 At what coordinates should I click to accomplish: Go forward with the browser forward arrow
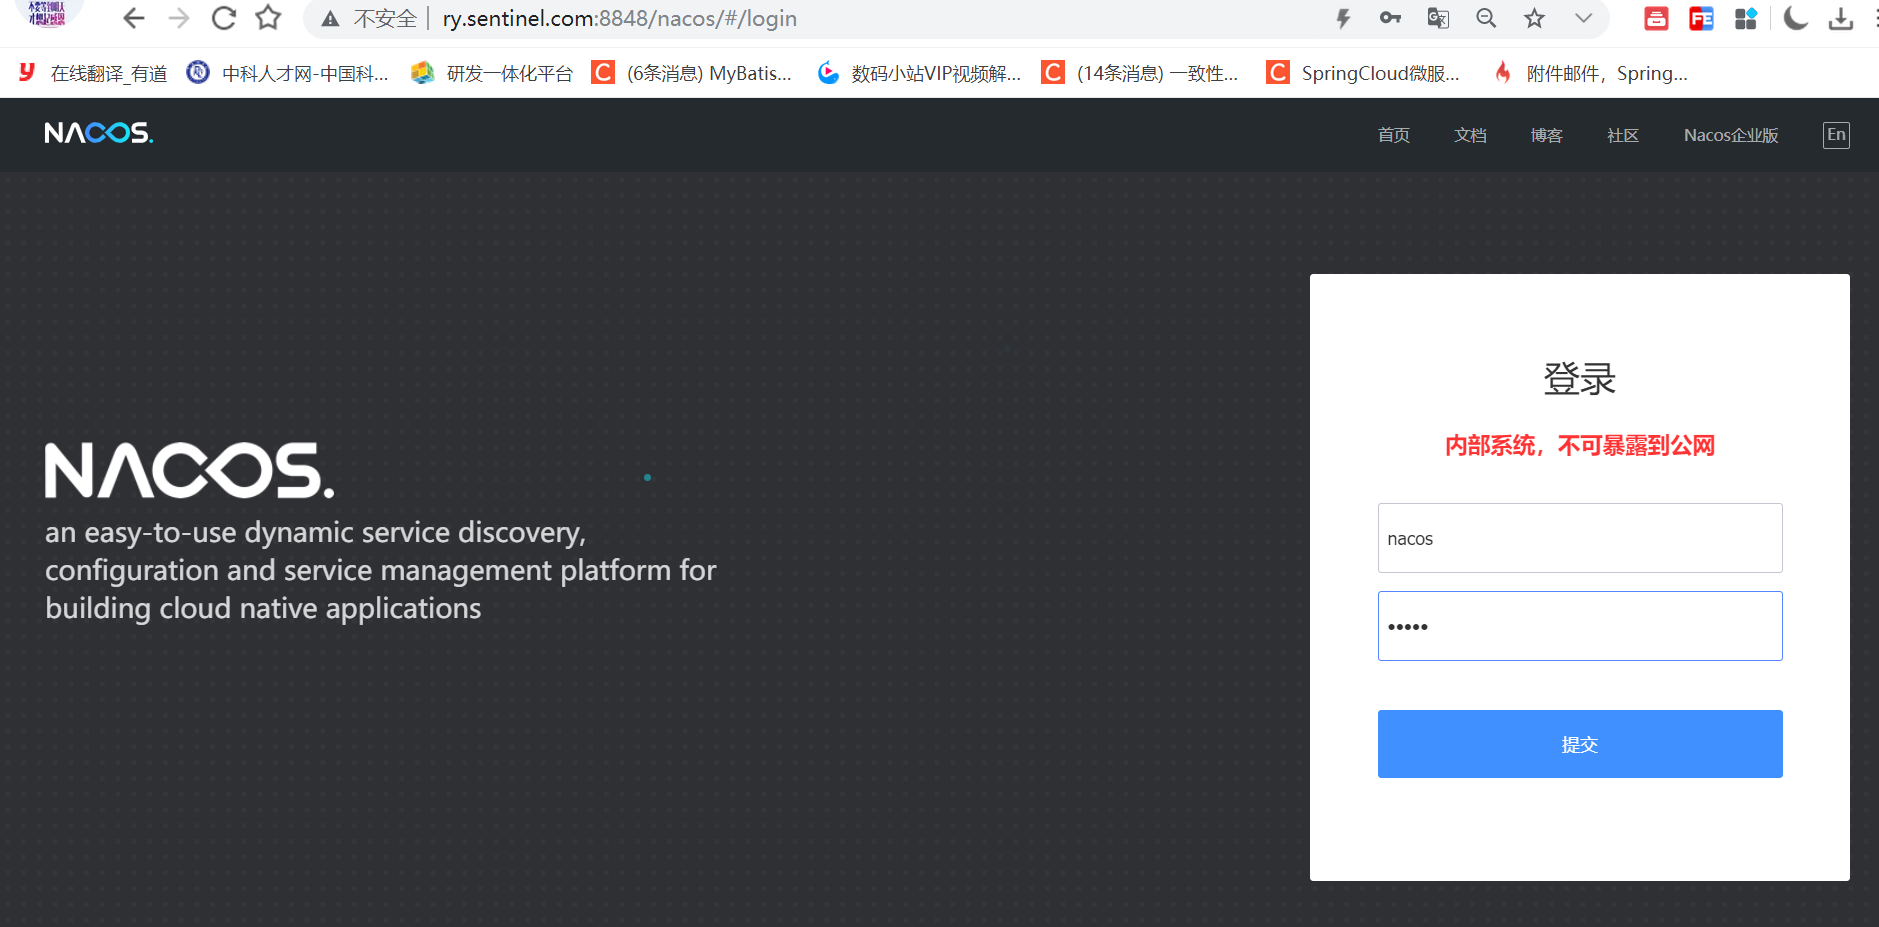coord(179,18)
